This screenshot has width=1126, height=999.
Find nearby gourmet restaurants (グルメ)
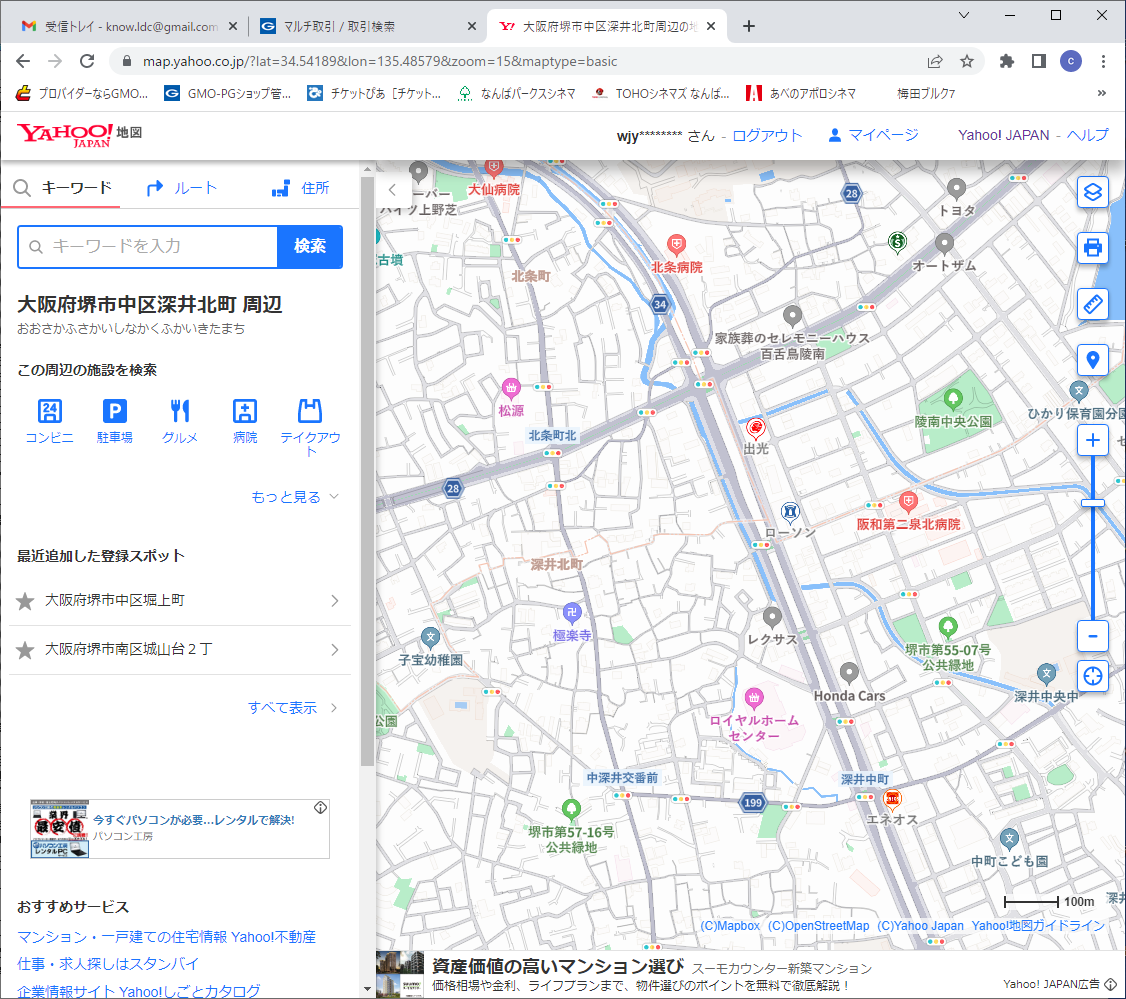(x=180, y=420)
